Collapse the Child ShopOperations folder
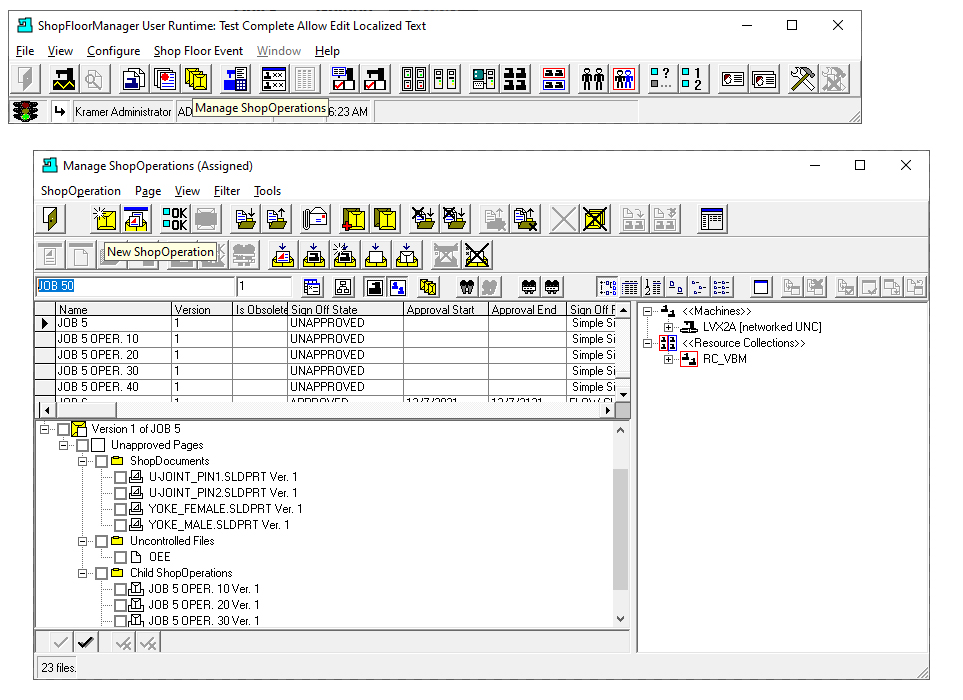Screen dimensions: 963x700 coord(82,573)
